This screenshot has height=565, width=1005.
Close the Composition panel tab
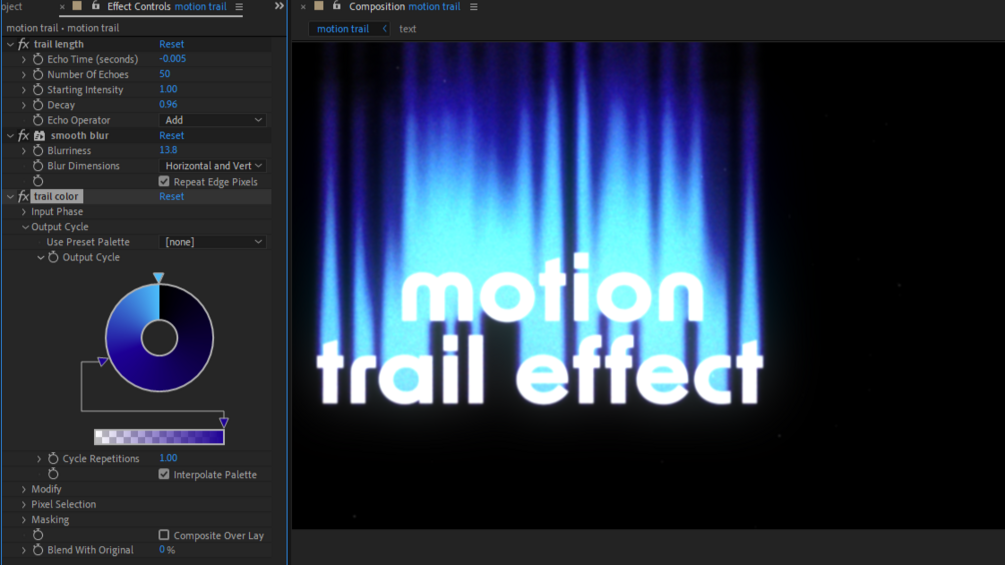point(303,7)
